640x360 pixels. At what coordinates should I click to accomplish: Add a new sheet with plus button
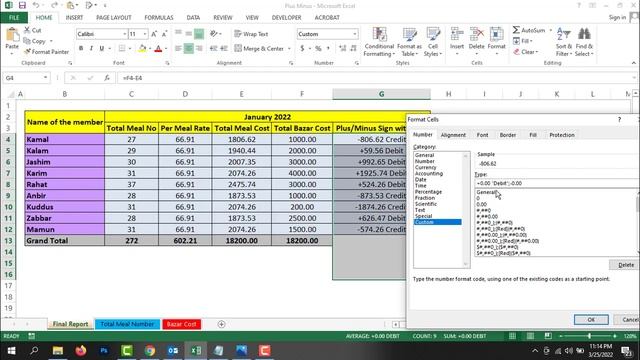221,324
